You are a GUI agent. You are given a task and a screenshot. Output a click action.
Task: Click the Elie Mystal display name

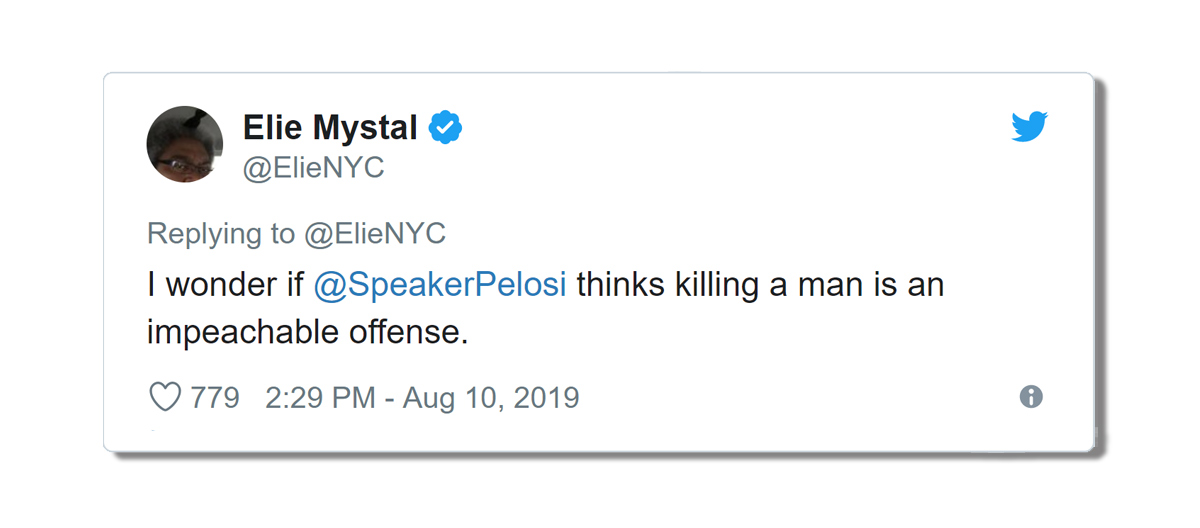pyautogui.click(x=330, y=128)
